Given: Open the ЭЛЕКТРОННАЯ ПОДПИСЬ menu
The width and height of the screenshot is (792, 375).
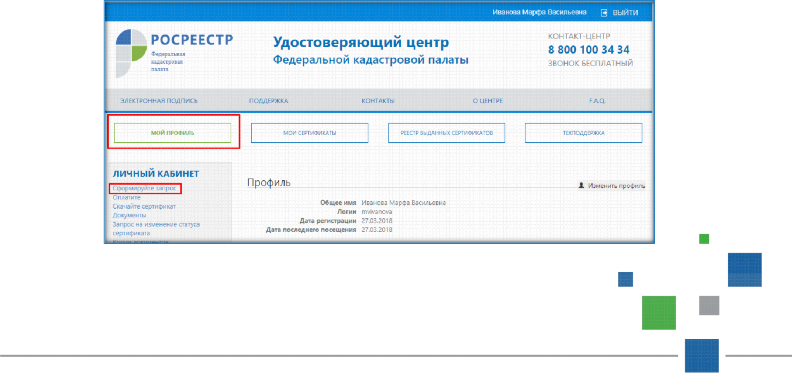Looking at the screenshot, I should 159,101.
